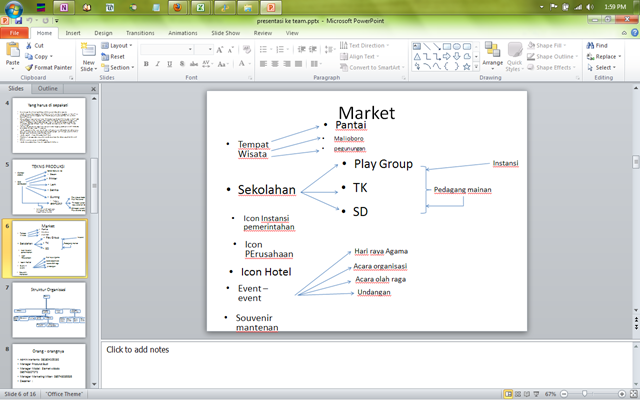Image resolution: width=640 pixels, height=400 pixels.
Task: Expand the shapes gallery More arrow
Action: [x=476, y=67]
